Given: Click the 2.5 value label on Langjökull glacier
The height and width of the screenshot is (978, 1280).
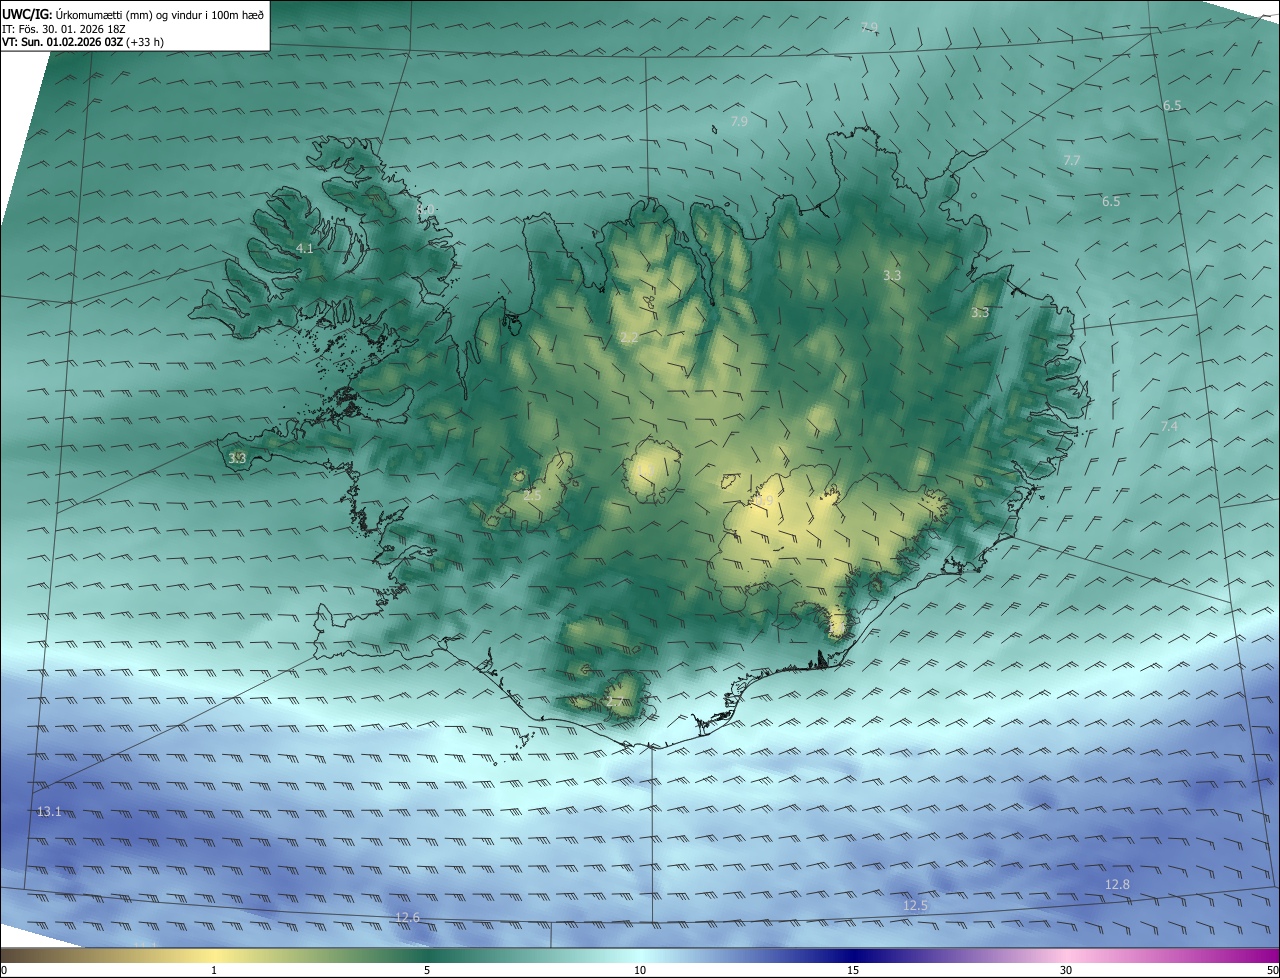Looking at the screenshot, I should click(532, 496).
